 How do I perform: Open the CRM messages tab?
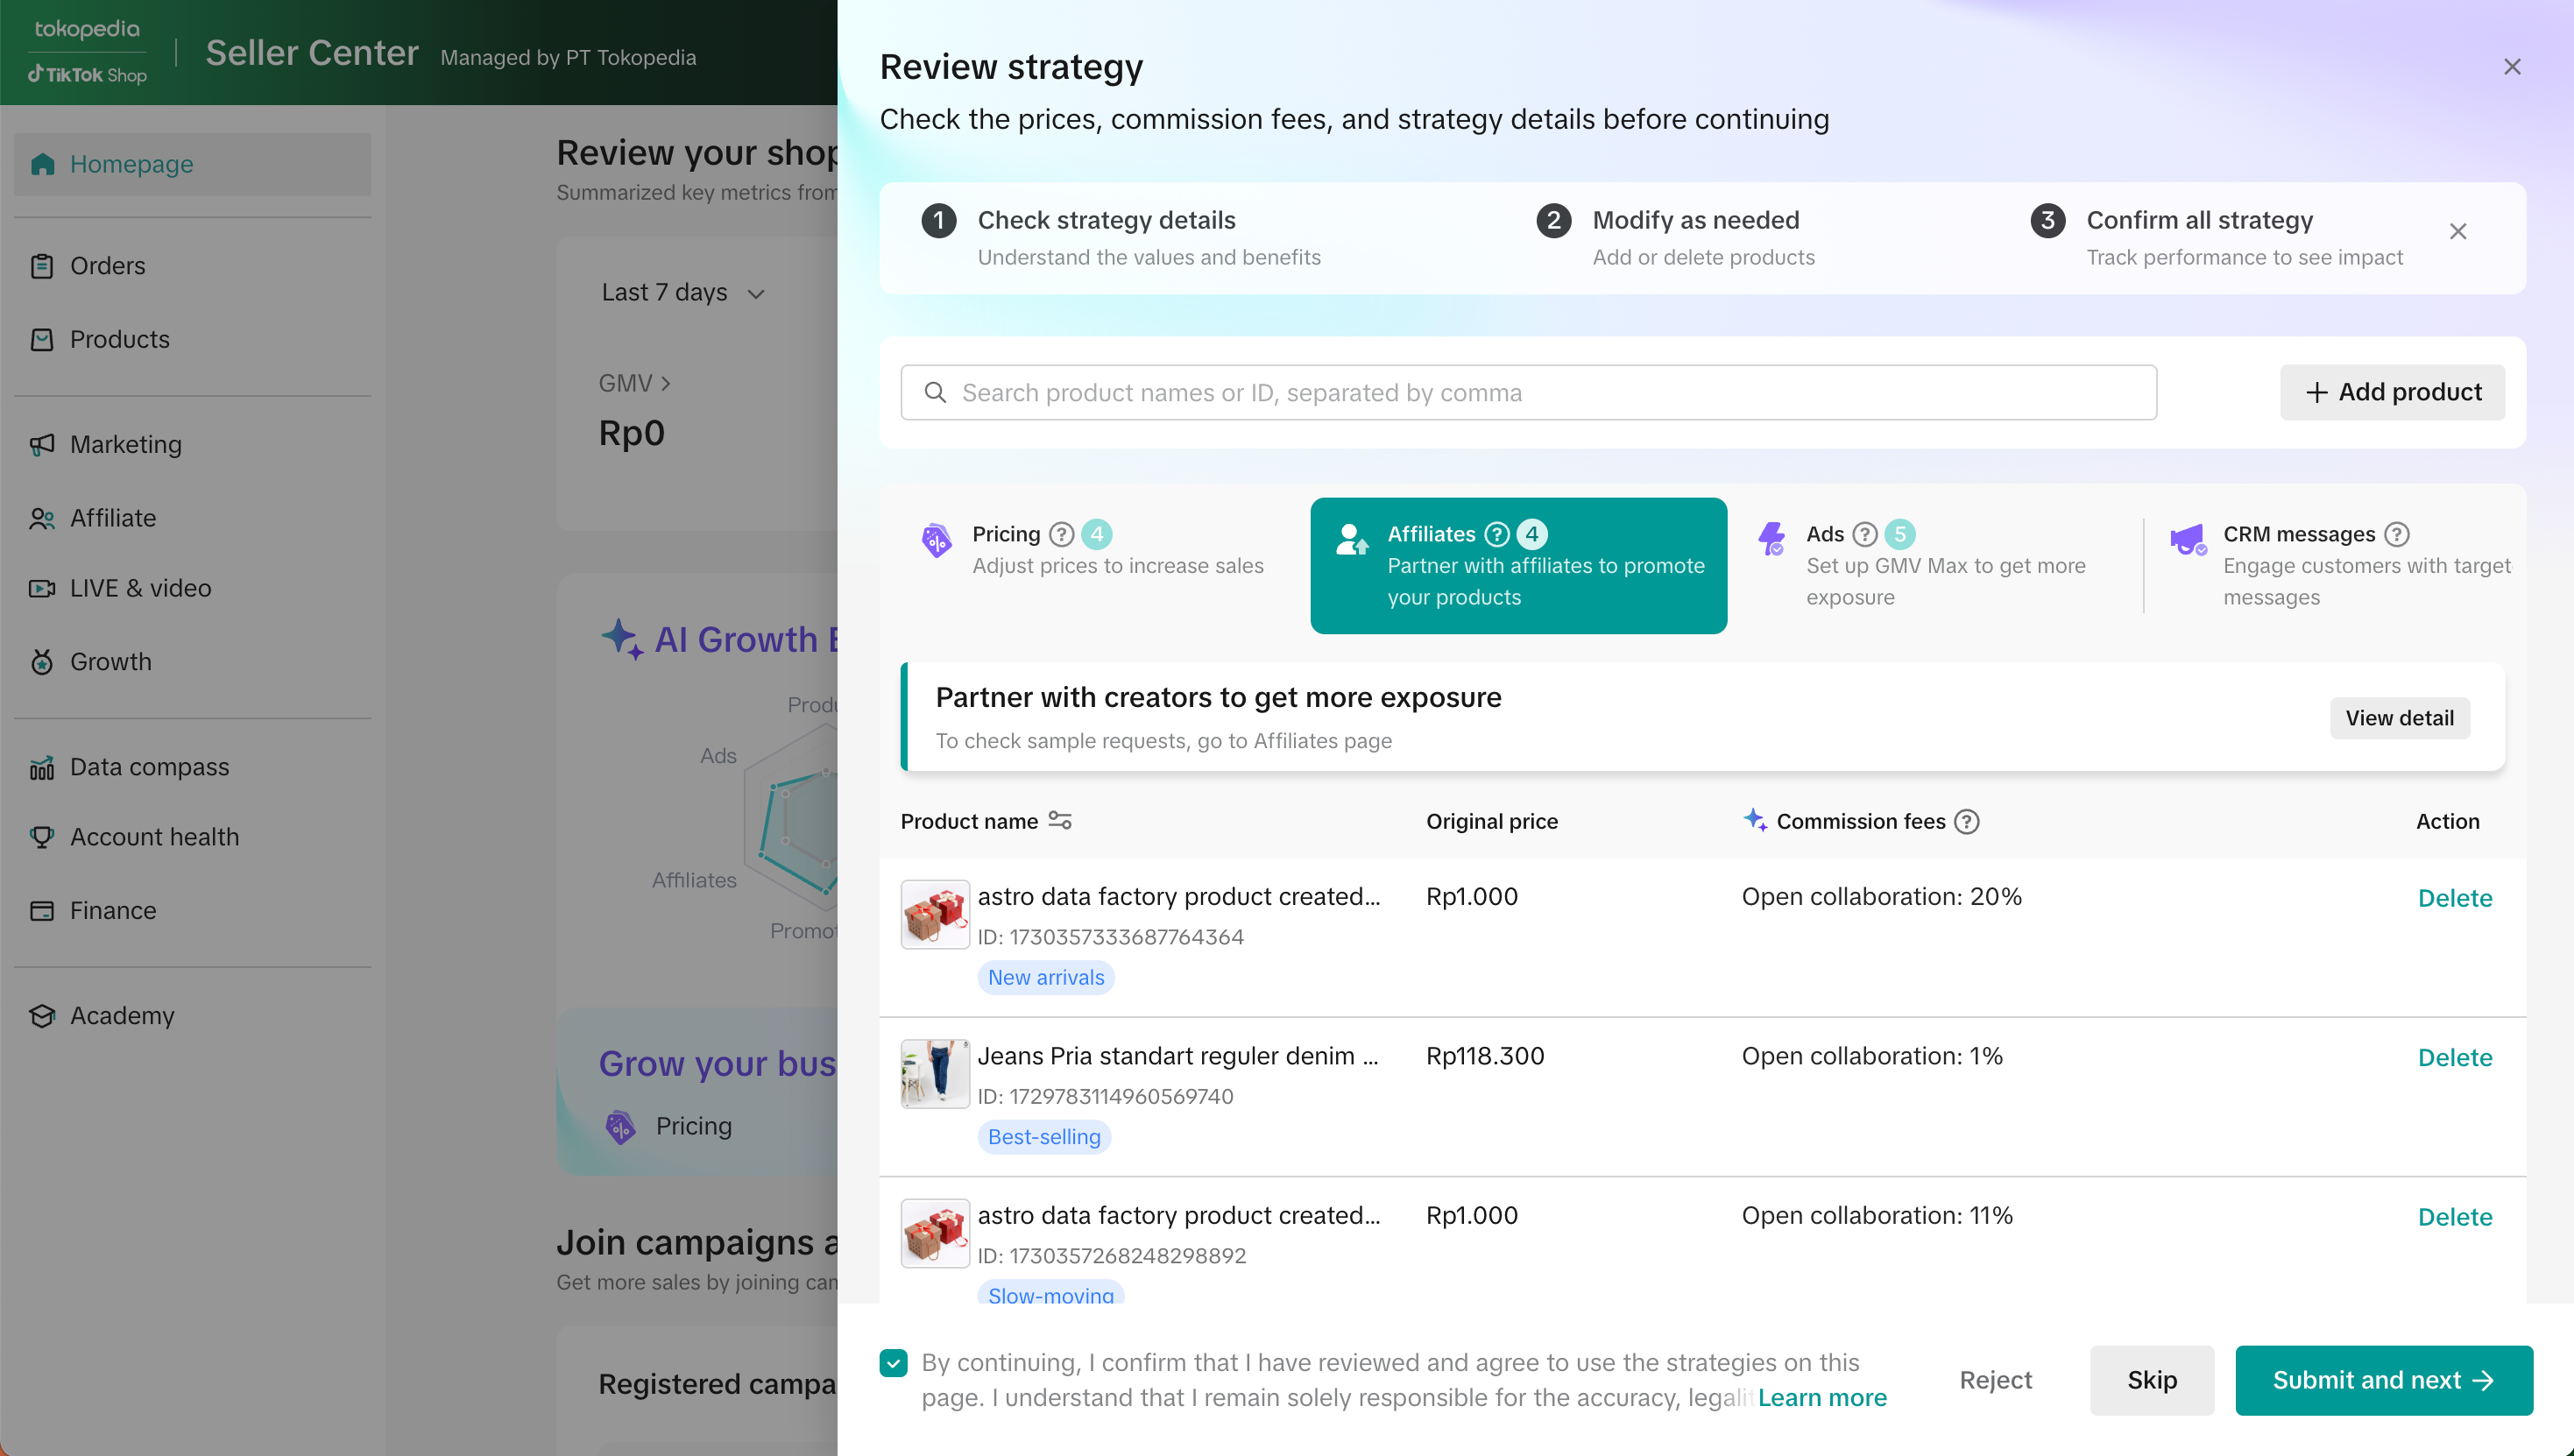coord(2338,565)
